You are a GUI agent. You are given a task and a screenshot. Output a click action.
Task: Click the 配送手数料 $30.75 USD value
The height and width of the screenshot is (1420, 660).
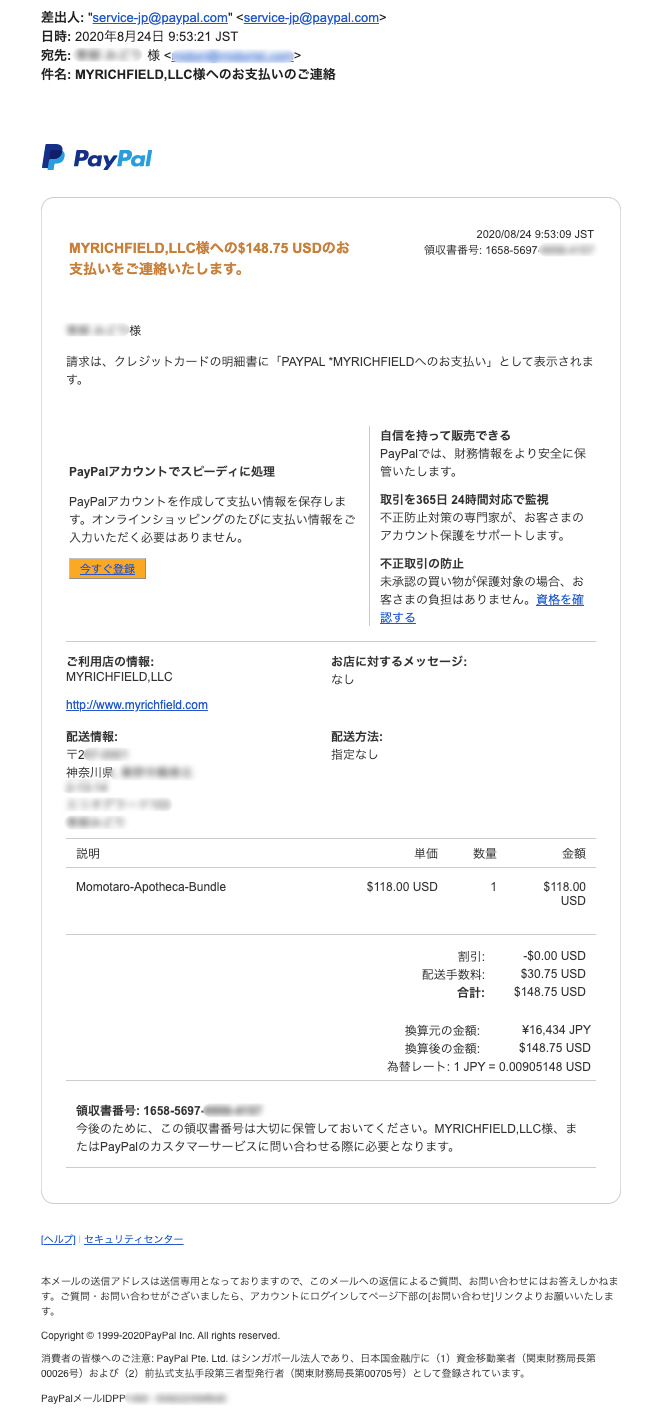(x=553, y=974)
